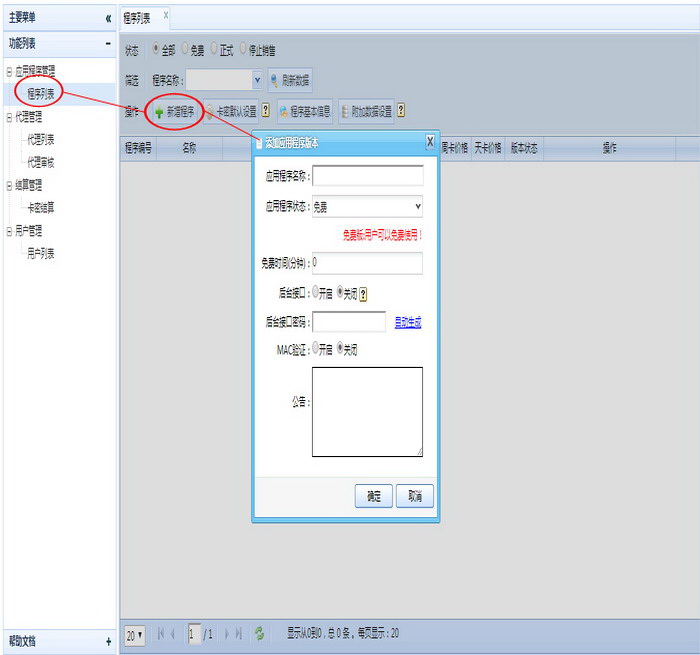Image resolution: width=700 pixels, height=655 pixels.
Task: Open 卡密结算 in the sidebar tree
Action: (41, 208)
